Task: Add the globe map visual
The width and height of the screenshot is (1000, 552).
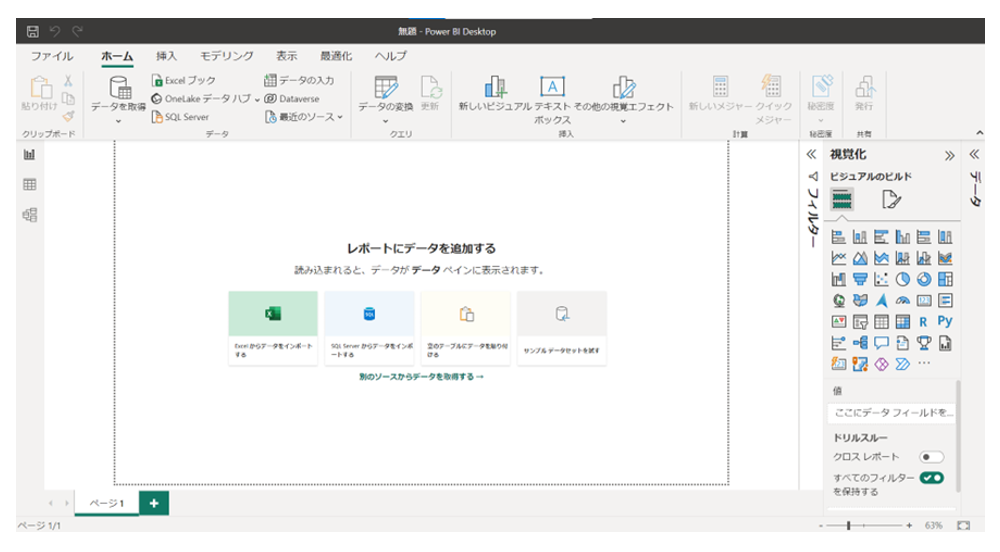Action: pos(839,300)
